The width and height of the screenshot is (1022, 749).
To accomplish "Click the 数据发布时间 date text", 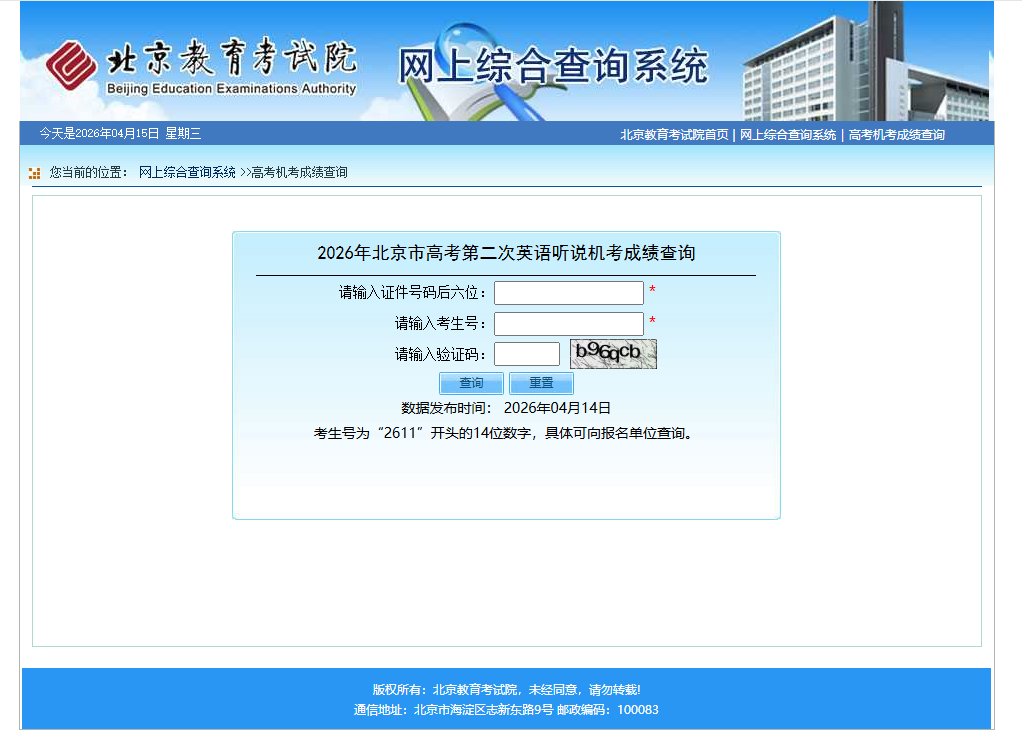I will pos(557,408).
